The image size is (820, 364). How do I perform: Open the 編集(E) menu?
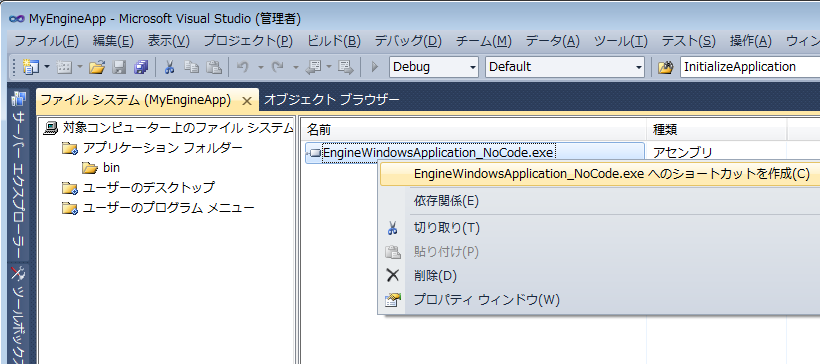(x=113, y=41)
